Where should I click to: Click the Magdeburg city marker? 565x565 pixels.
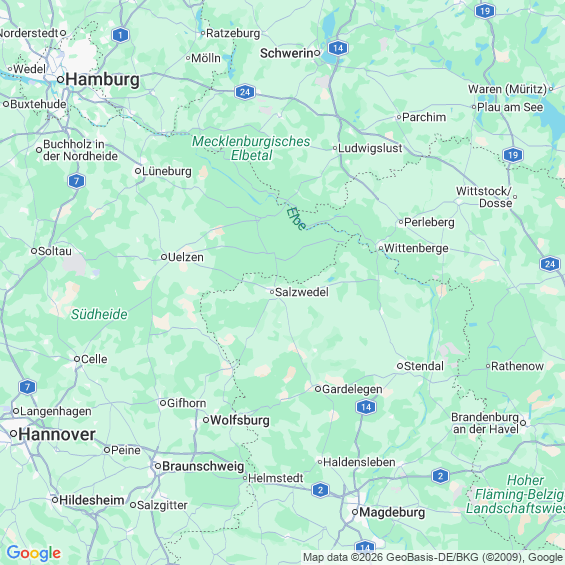pos(355,512)
